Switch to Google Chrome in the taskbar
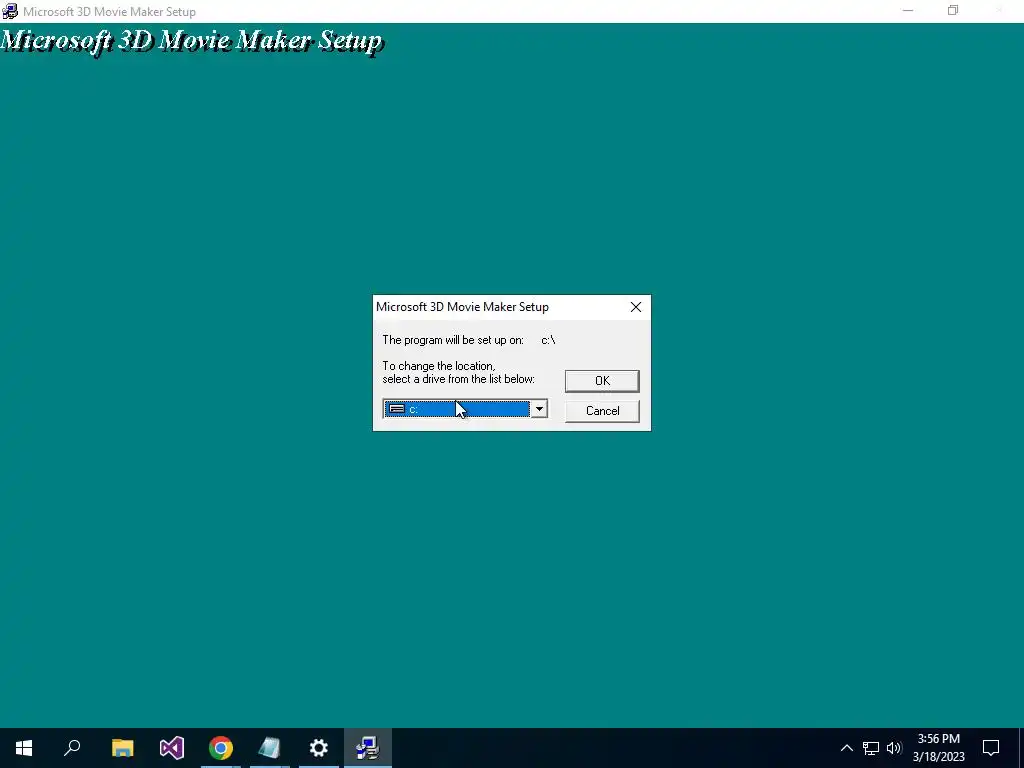The width and height of the screenshot is (1024, 768). (221, 748)
